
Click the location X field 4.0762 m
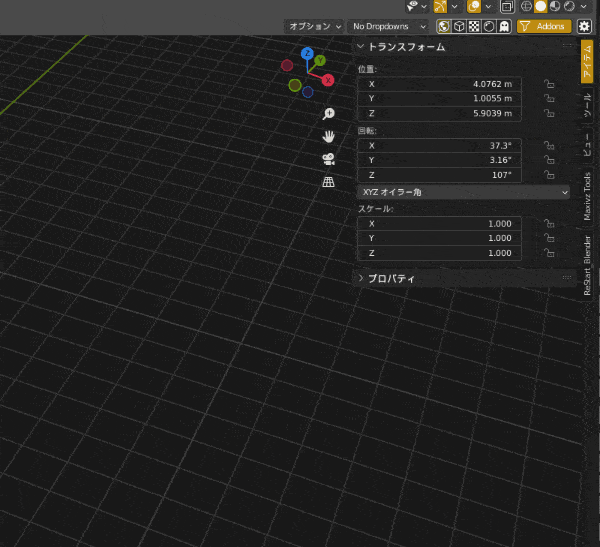439,84
